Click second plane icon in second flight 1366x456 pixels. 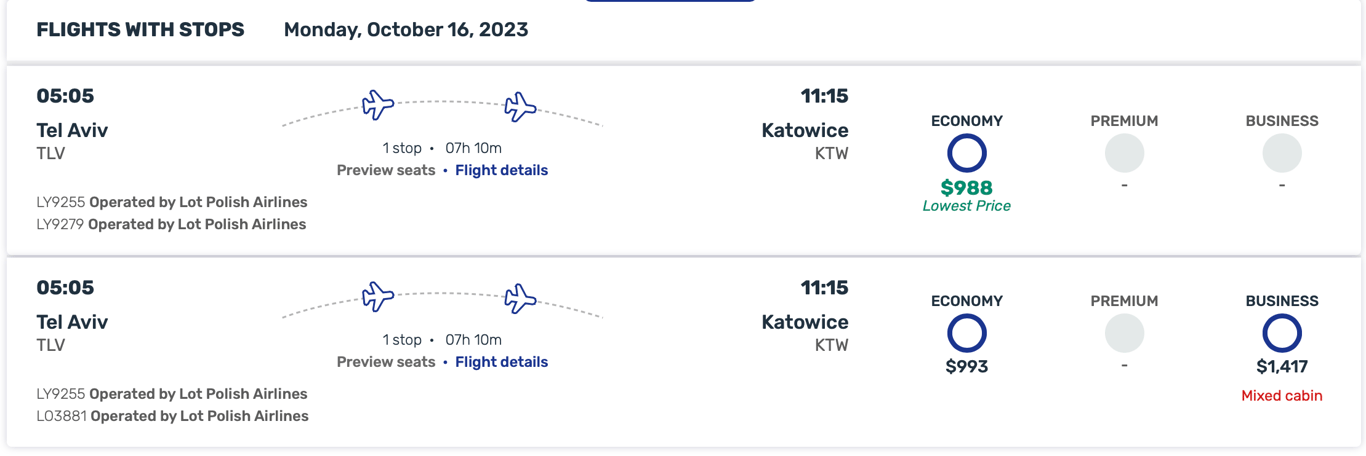tap(520, 298)
